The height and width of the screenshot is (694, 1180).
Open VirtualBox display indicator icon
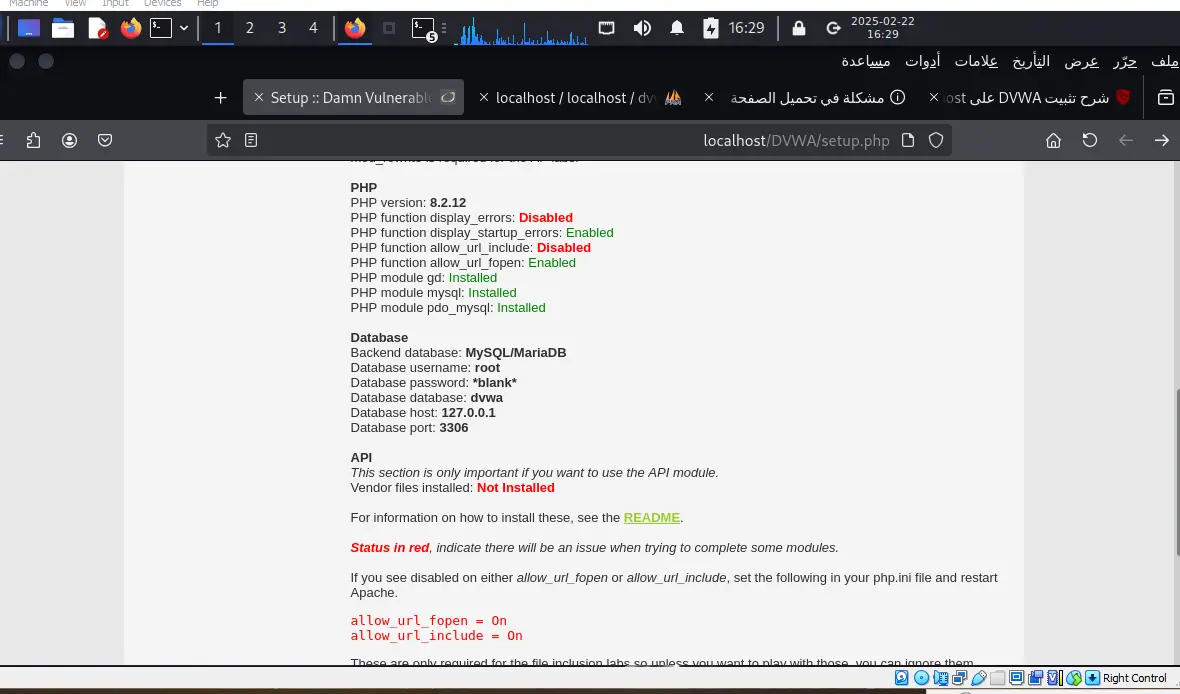(x=1017, y=678)
